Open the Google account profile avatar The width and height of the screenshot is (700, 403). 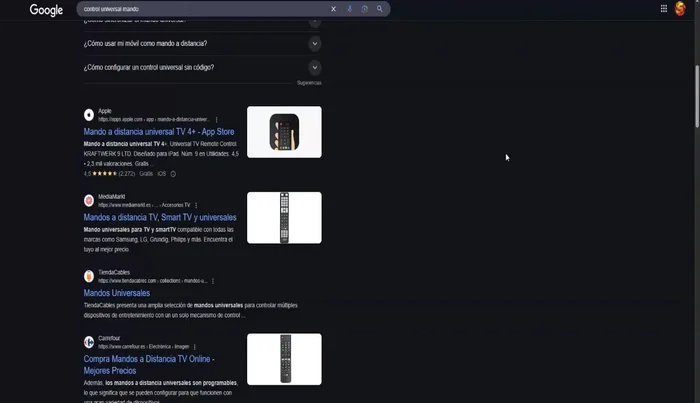(x=681, y=9)
